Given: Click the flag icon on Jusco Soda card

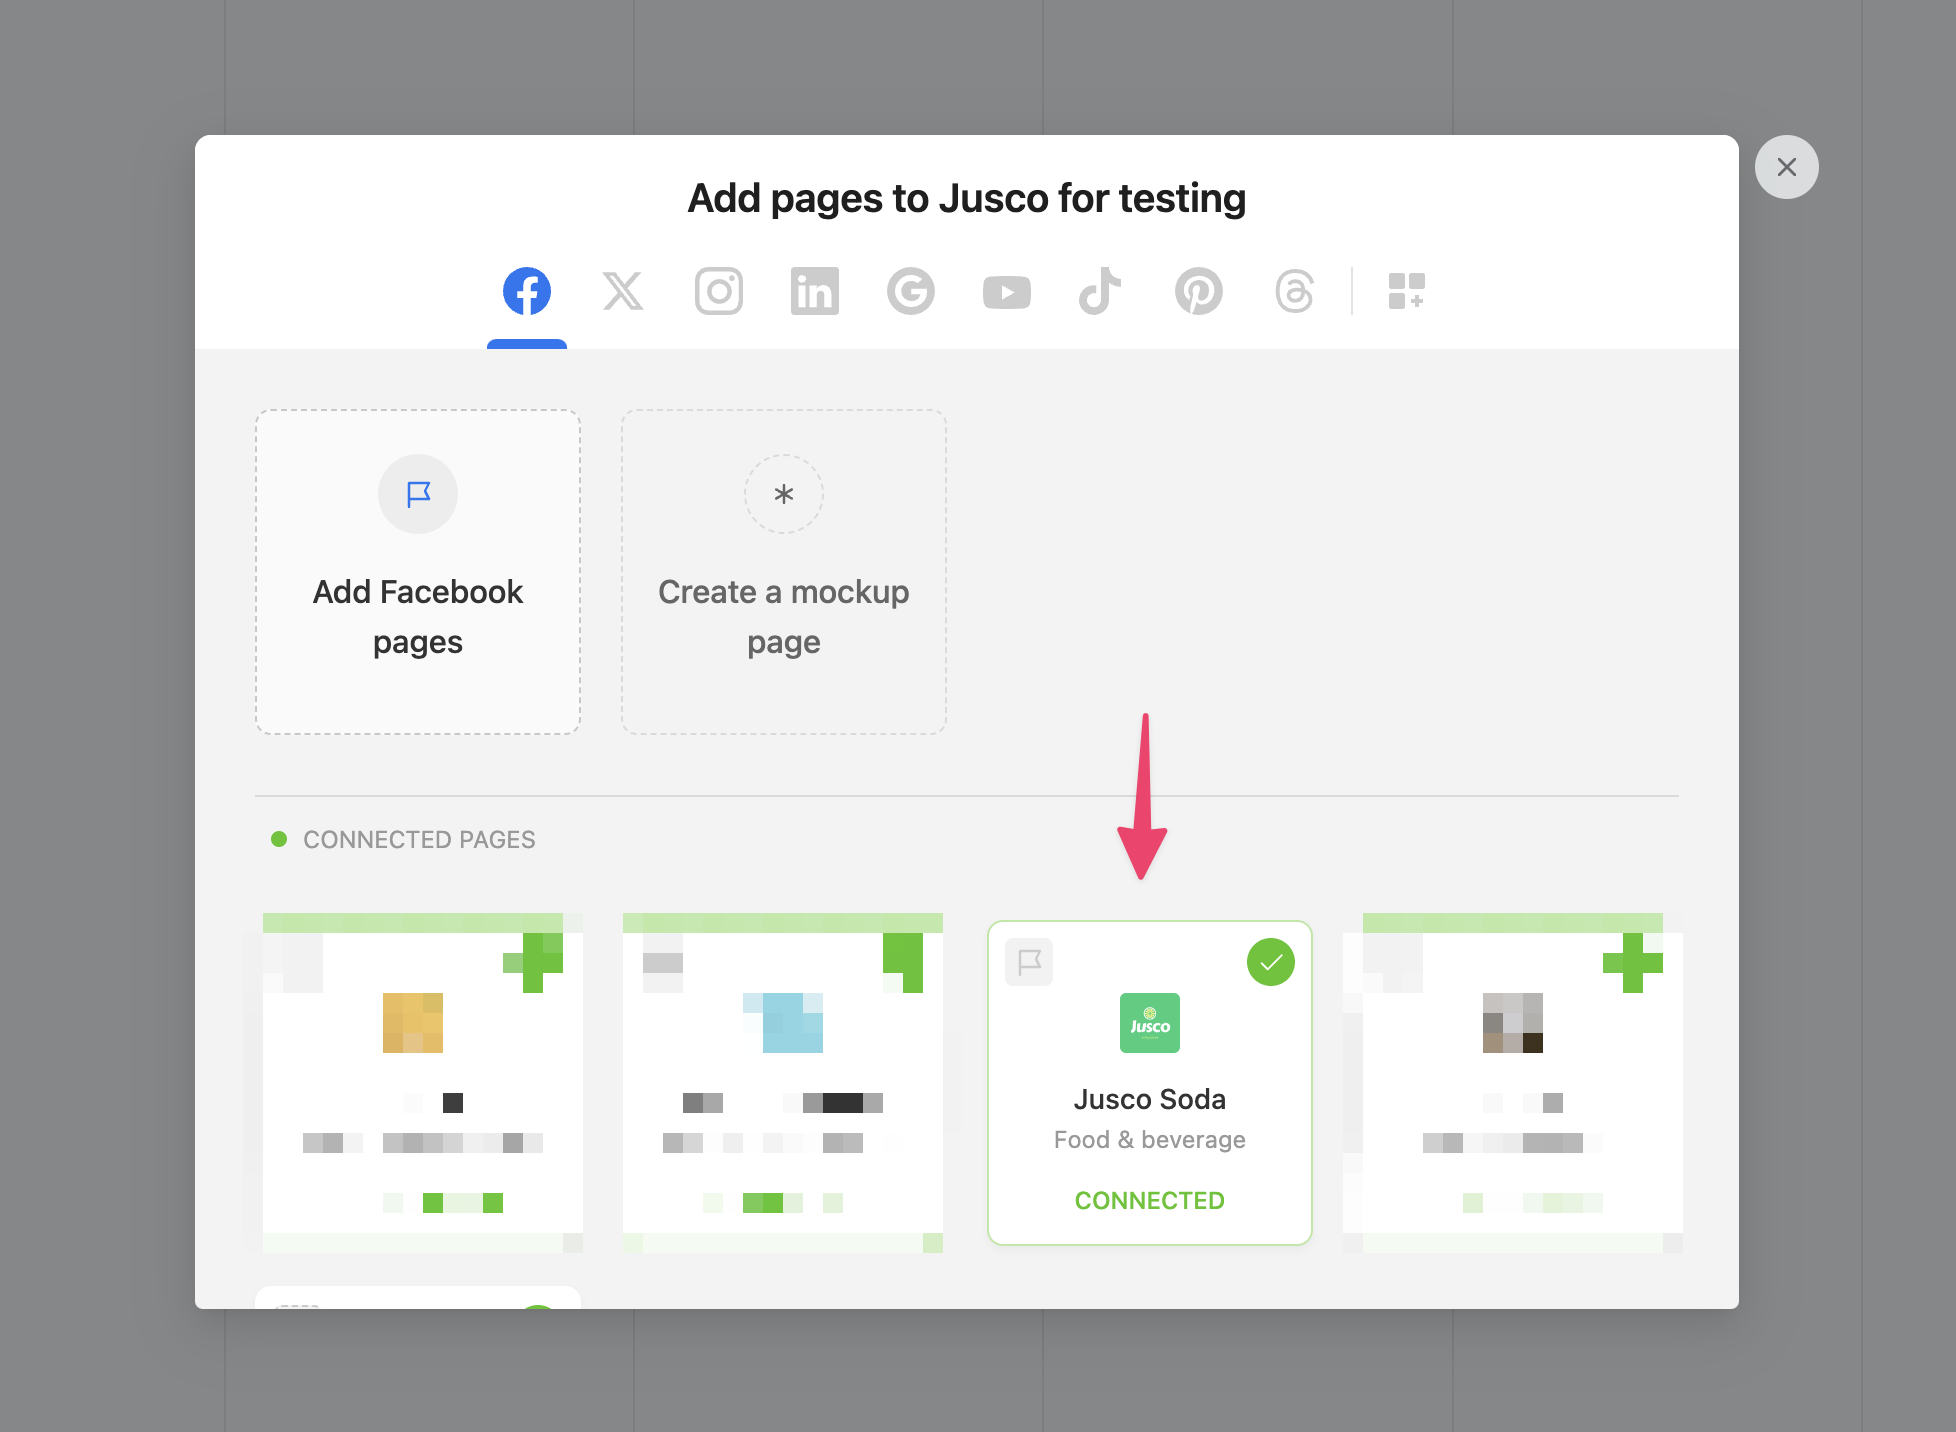Looking at the screenshot, I should 1029,962.
